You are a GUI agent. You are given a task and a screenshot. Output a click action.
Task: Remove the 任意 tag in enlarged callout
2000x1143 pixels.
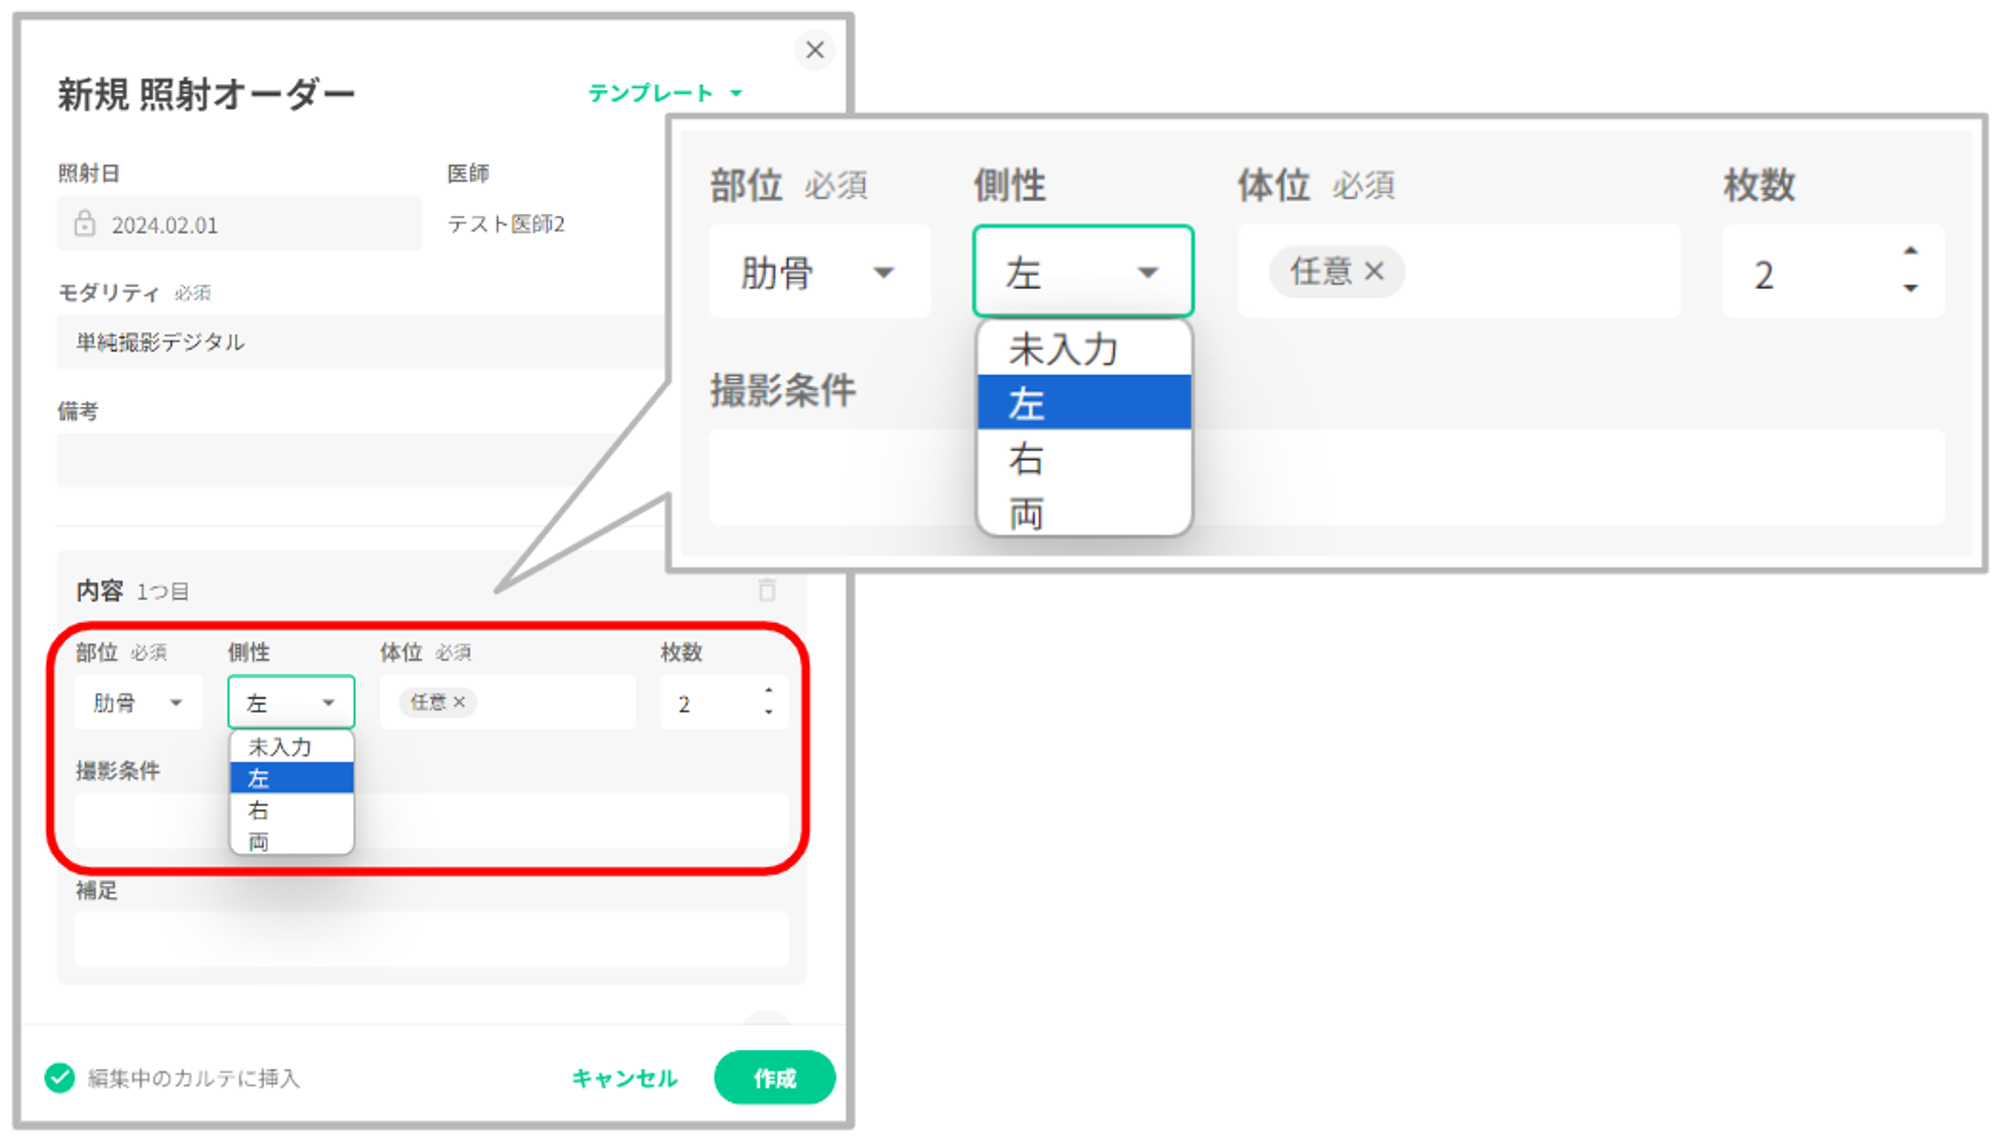pos(1375,271)
